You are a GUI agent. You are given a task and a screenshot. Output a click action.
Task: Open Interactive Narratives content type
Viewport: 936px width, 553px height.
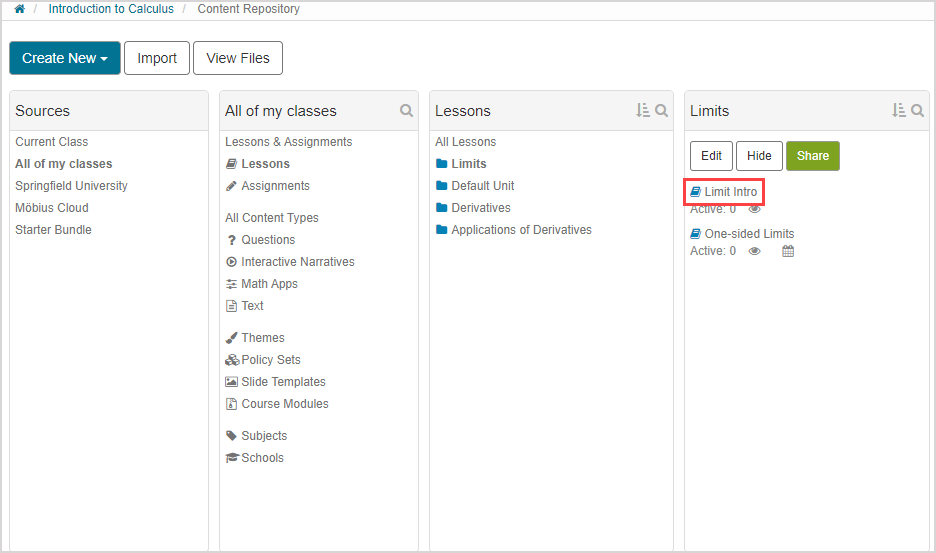coord(297,262)
